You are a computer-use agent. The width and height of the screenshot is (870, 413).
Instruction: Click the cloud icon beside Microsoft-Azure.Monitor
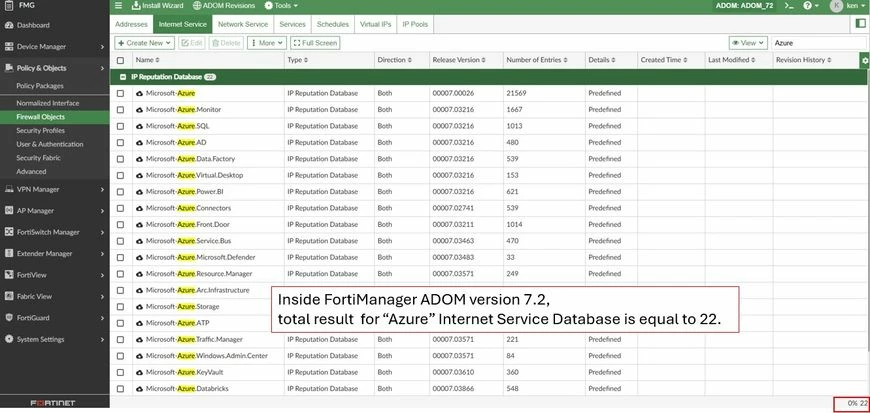[x=139, y=110]
